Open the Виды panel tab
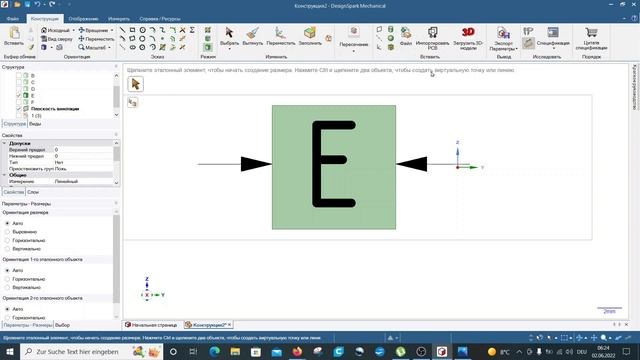This screenshot has width=640, height=360. [x=35, y=124]
